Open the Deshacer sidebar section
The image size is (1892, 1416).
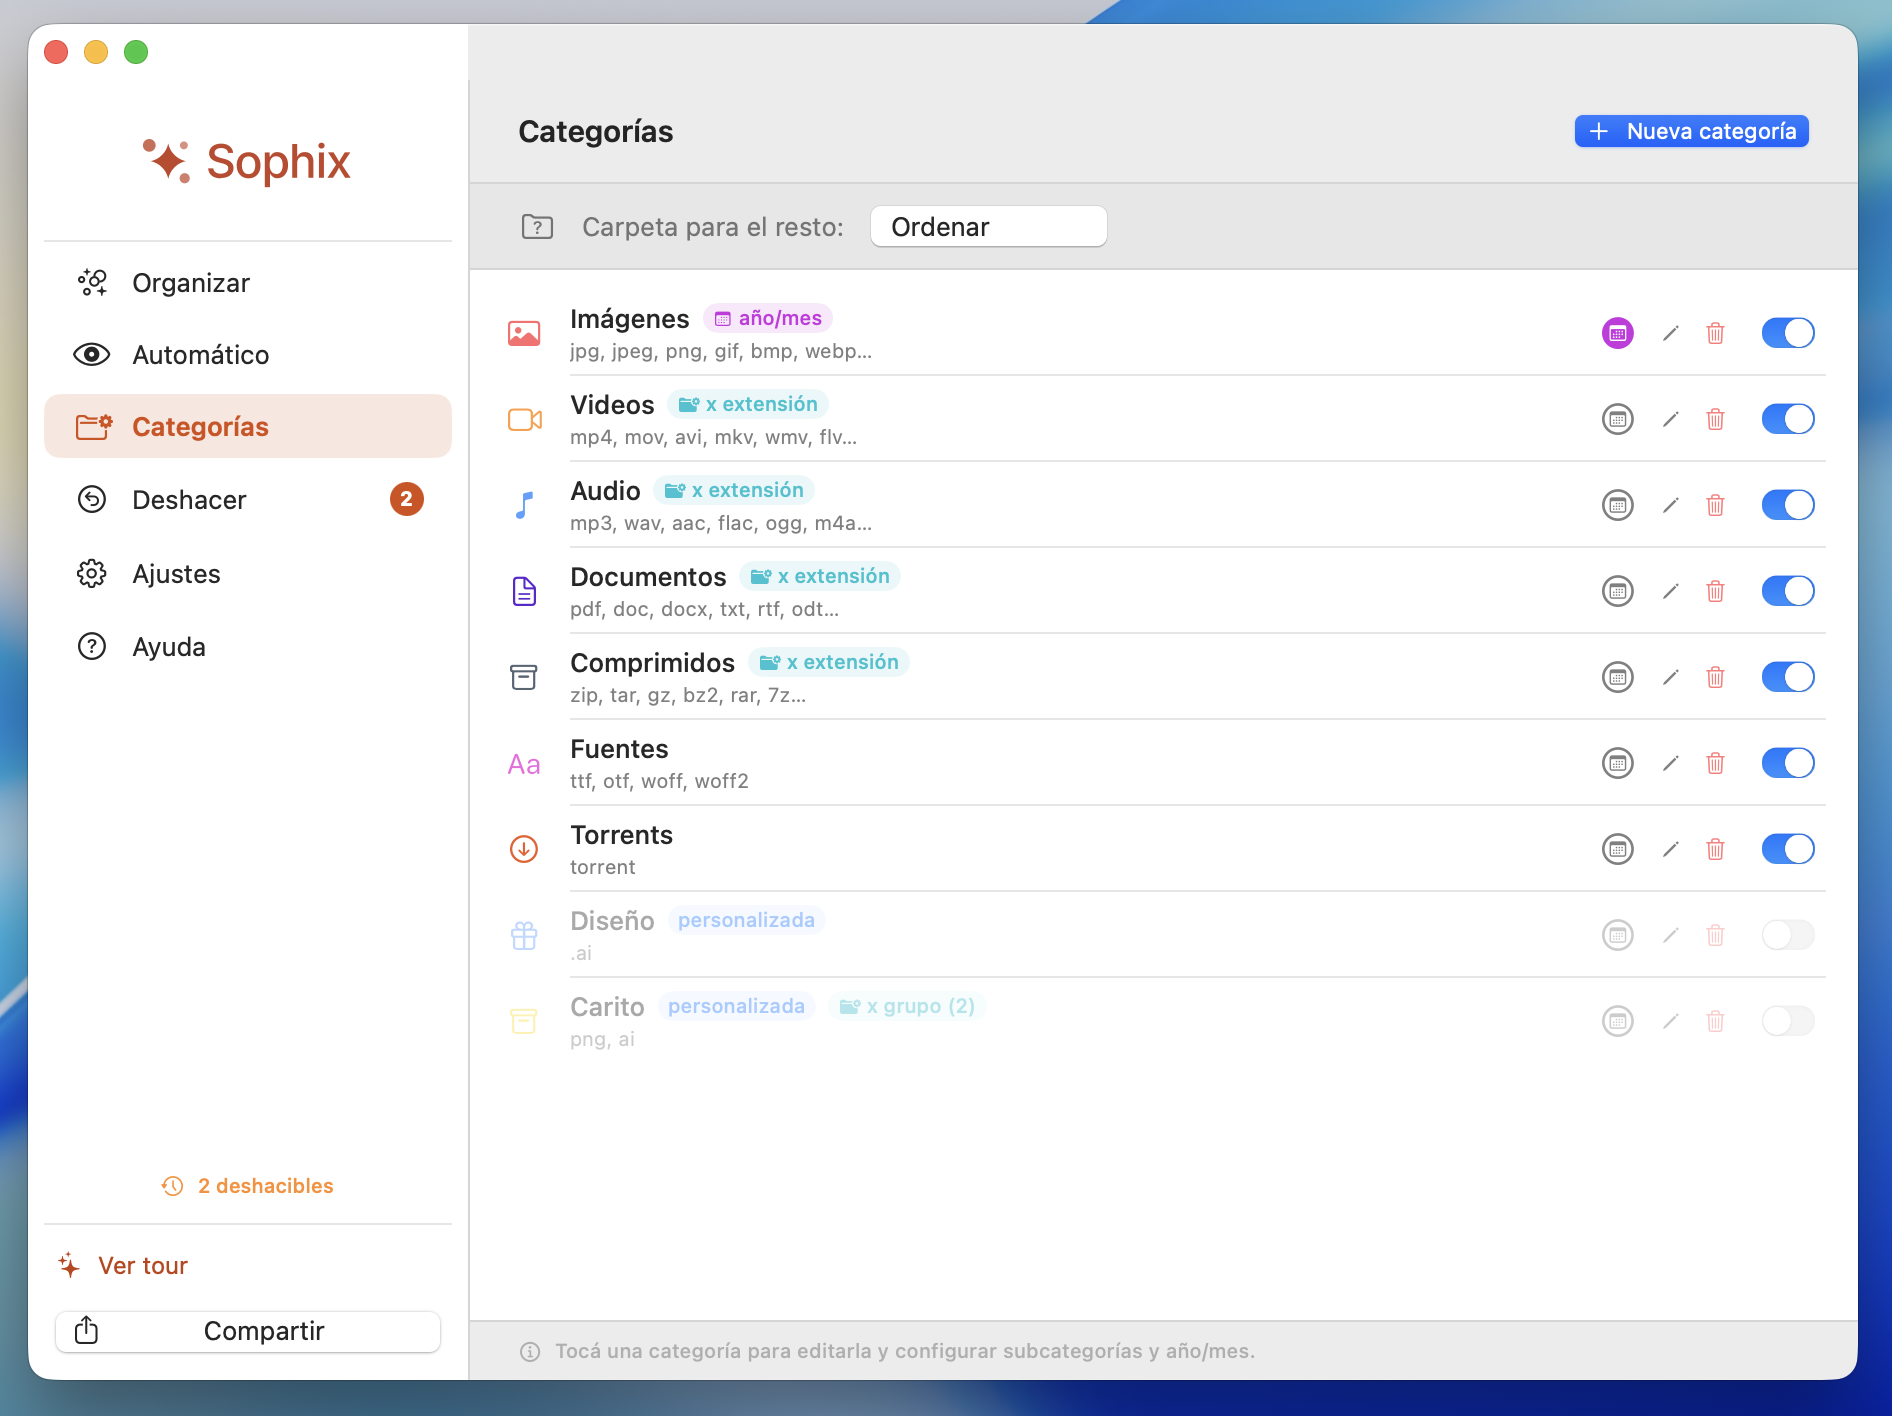[248, 499]
